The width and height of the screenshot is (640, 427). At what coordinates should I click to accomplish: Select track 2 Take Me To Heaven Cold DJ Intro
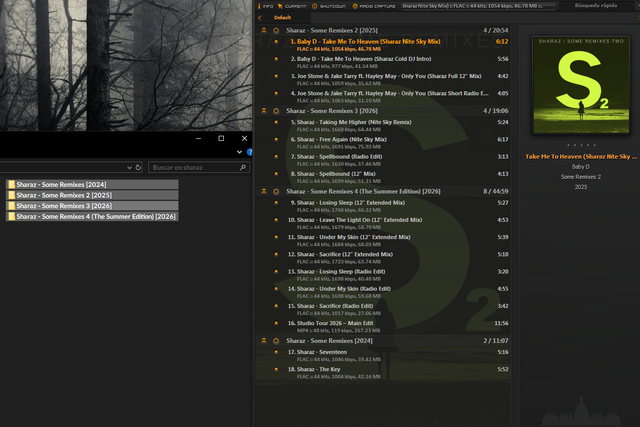383,62
